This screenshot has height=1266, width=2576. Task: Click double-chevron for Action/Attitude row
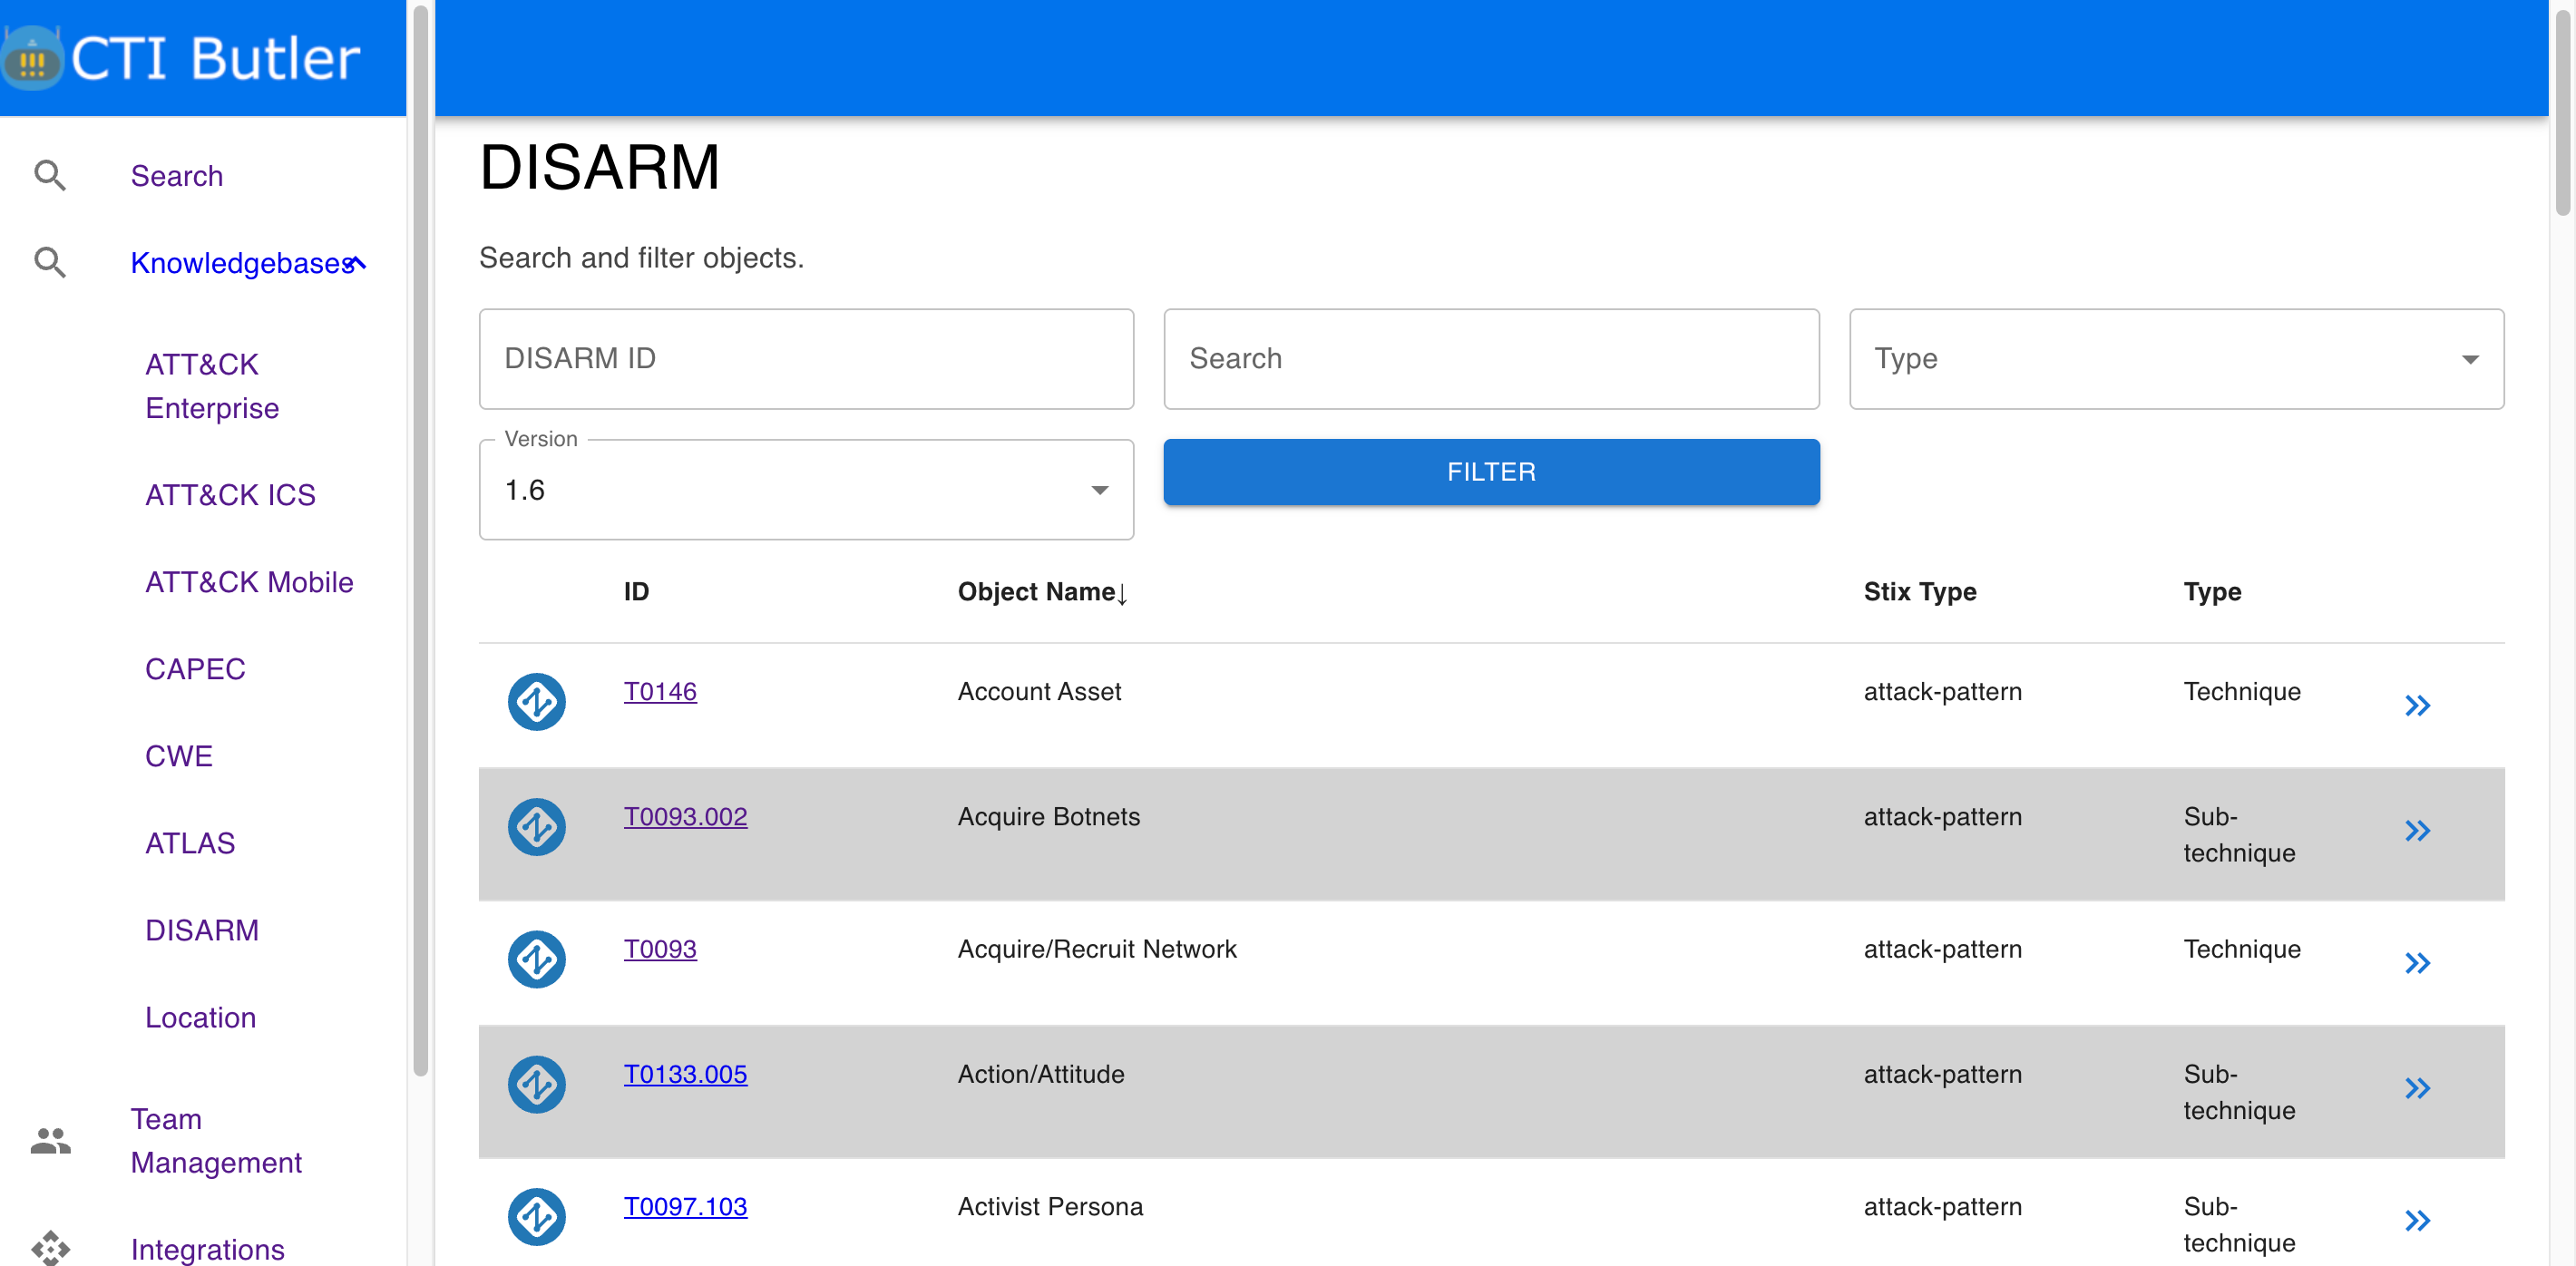coord(2416,1088)
